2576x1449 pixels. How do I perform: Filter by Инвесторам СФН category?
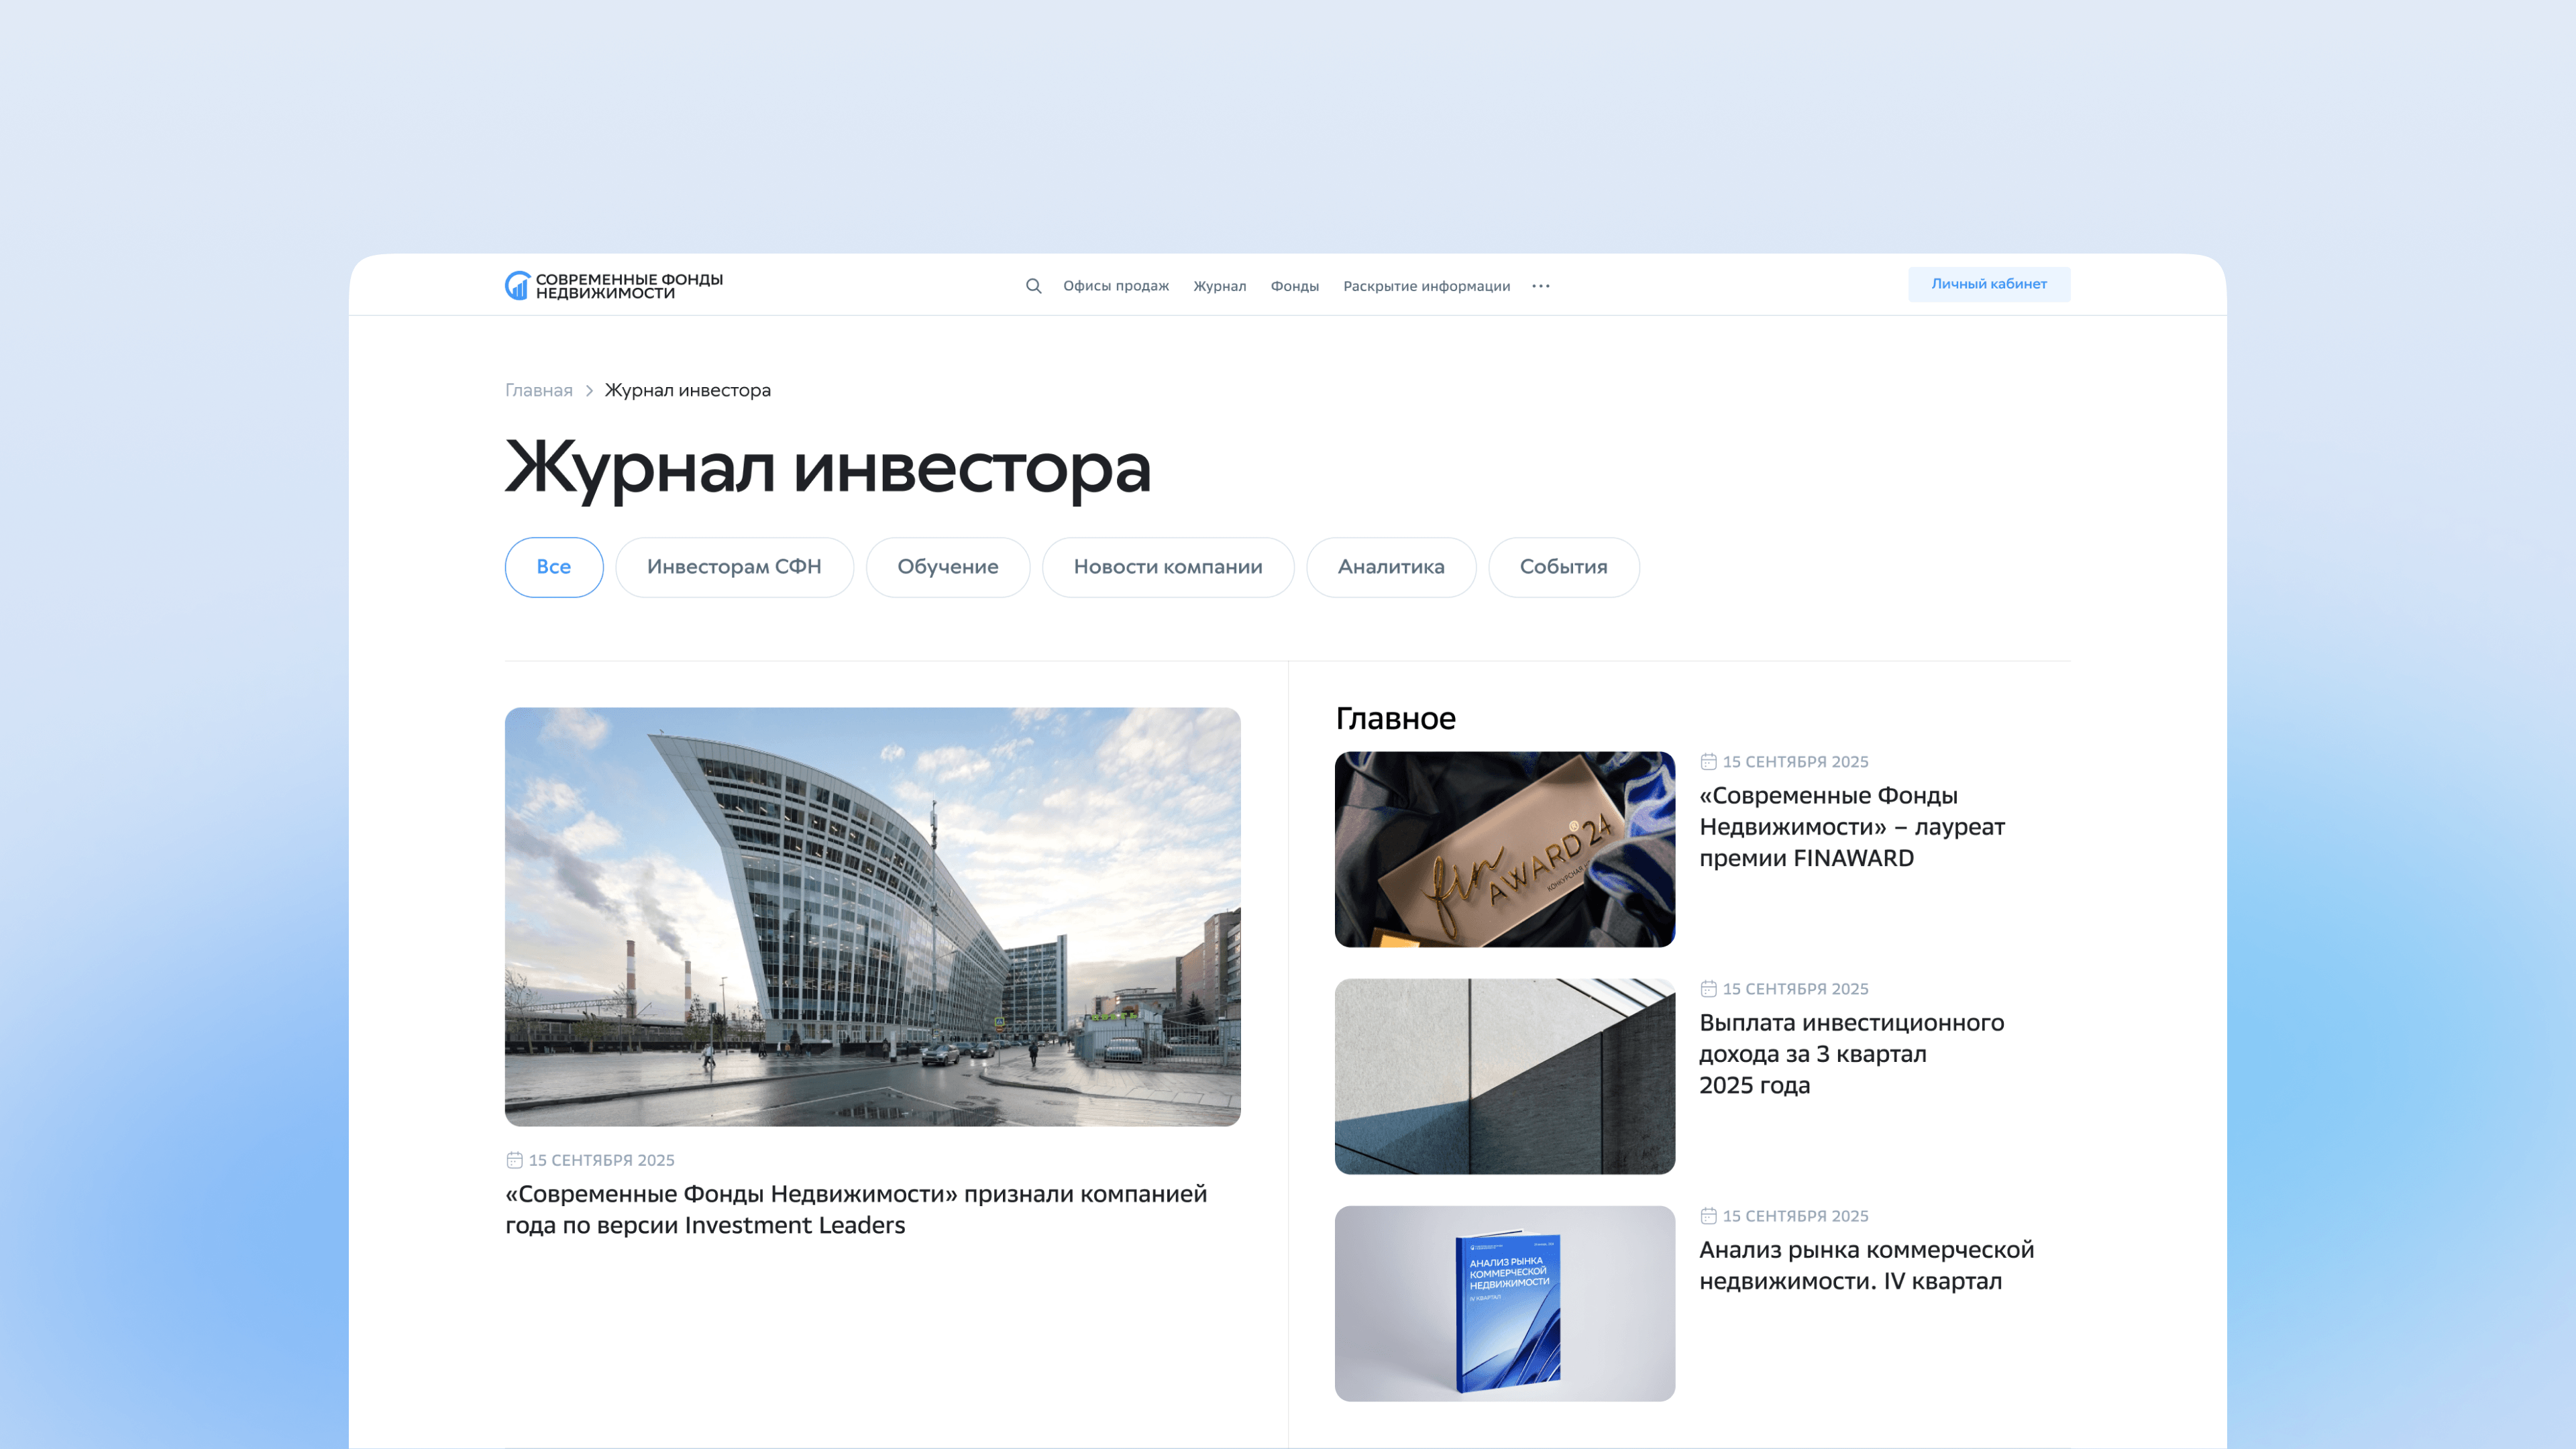(734, 567)
